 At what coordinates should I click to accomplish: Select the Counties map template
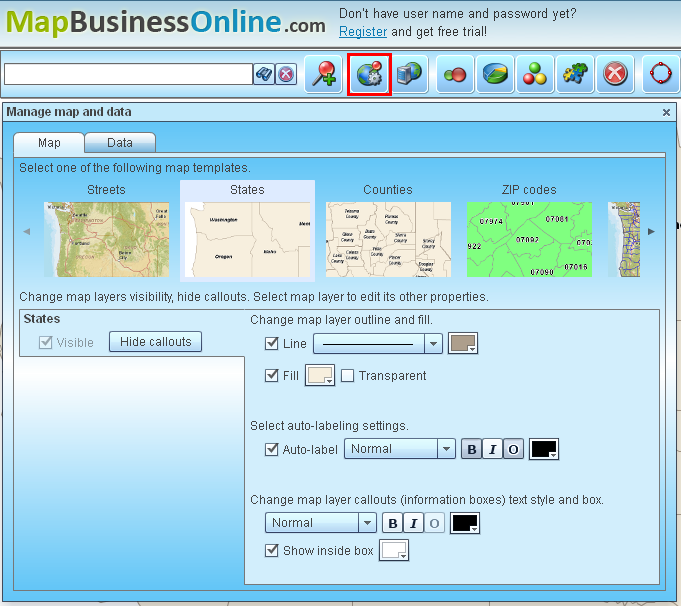pyautogui.click(x=388, y=232)
